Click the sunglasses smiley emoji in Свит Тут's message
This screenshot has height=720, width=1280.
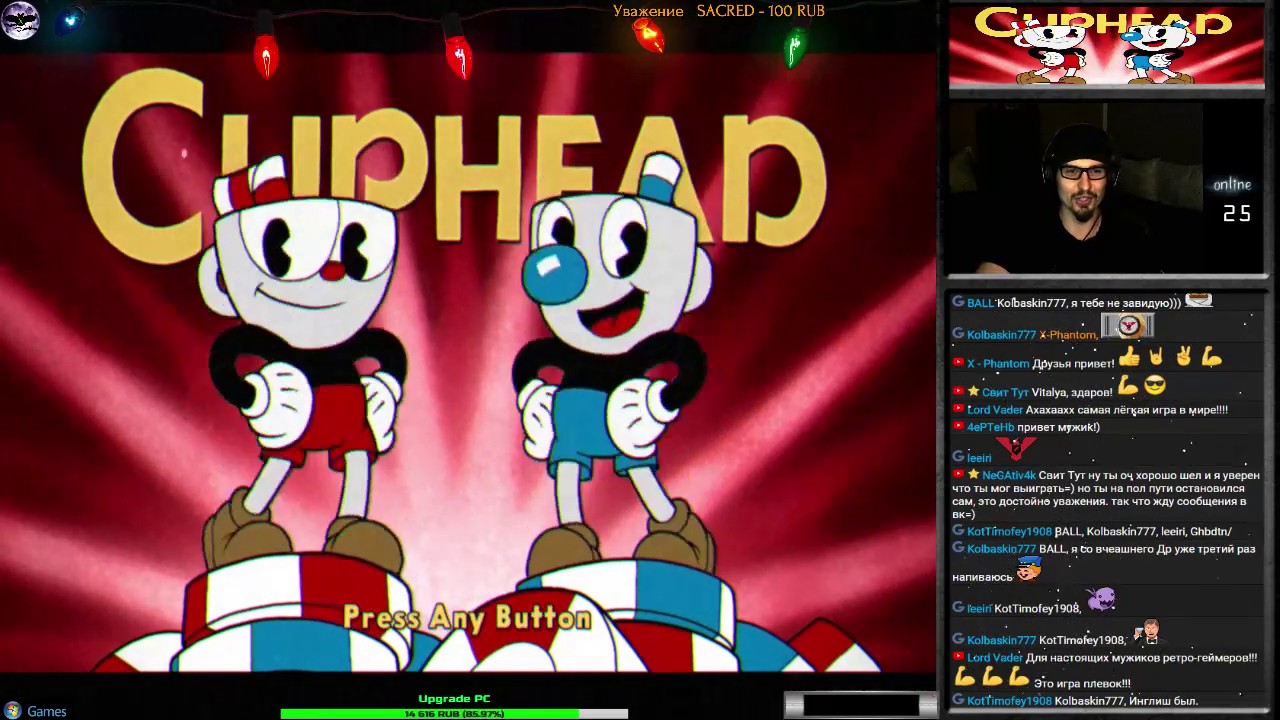pyautogui.click(x=1155, y=385)
